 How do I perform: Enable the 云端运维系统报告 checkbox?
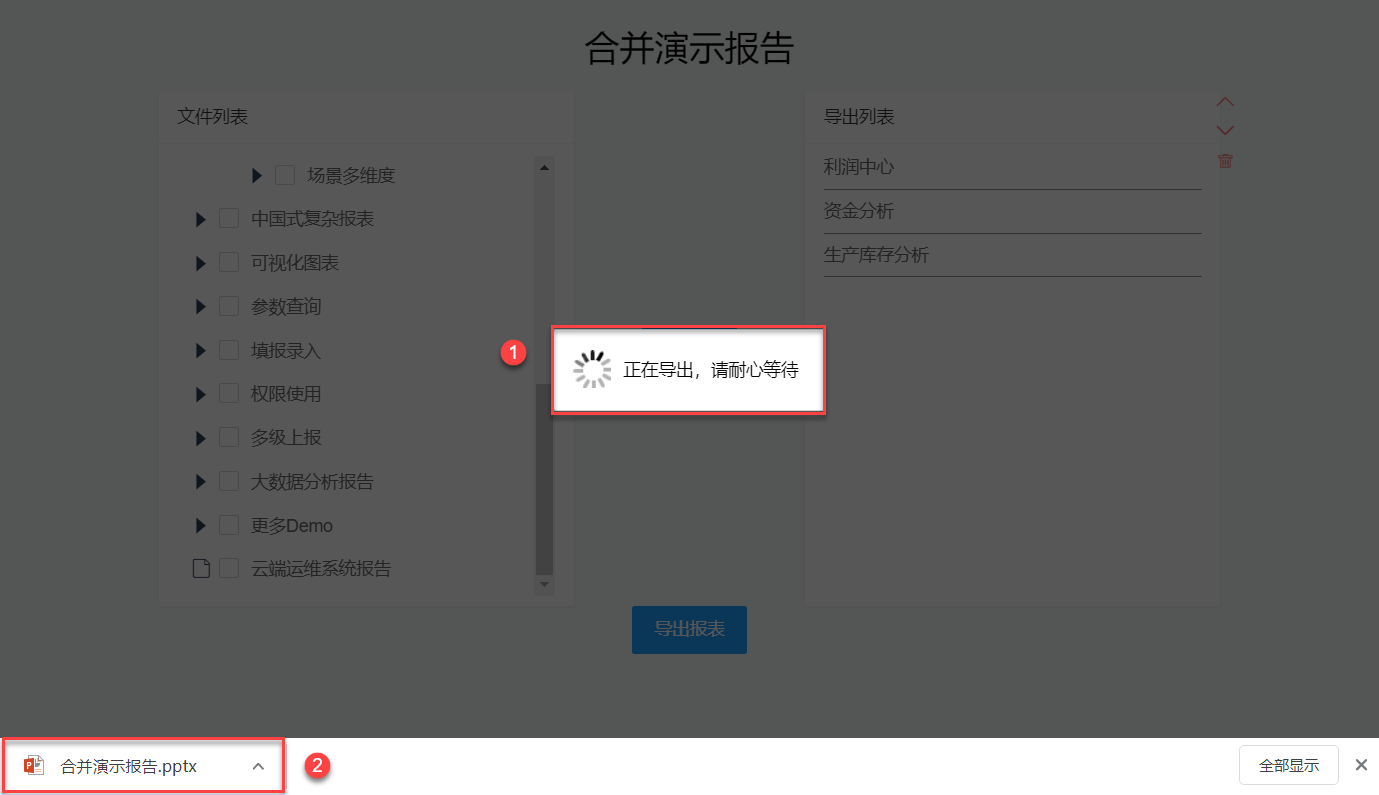(x=229, y=569)
